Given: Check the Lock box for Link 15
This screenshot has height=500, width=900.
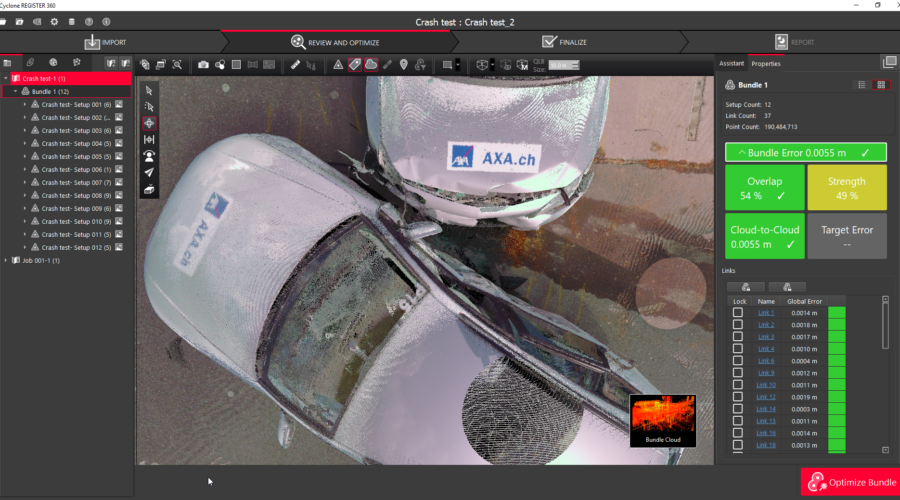Looking at the screenshot, I should pos(738,421).
